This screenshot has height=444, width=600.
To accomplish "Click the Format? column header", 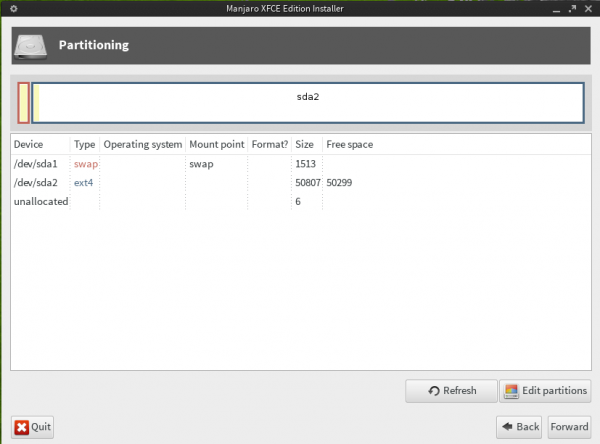I will click(269, 144).
